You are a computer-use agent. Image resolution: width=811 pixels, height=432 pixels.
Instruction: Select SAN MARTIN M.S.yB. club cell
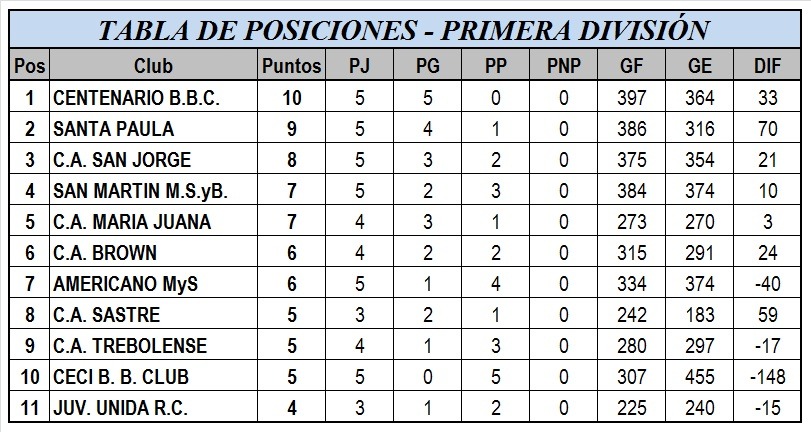(154, 190)
